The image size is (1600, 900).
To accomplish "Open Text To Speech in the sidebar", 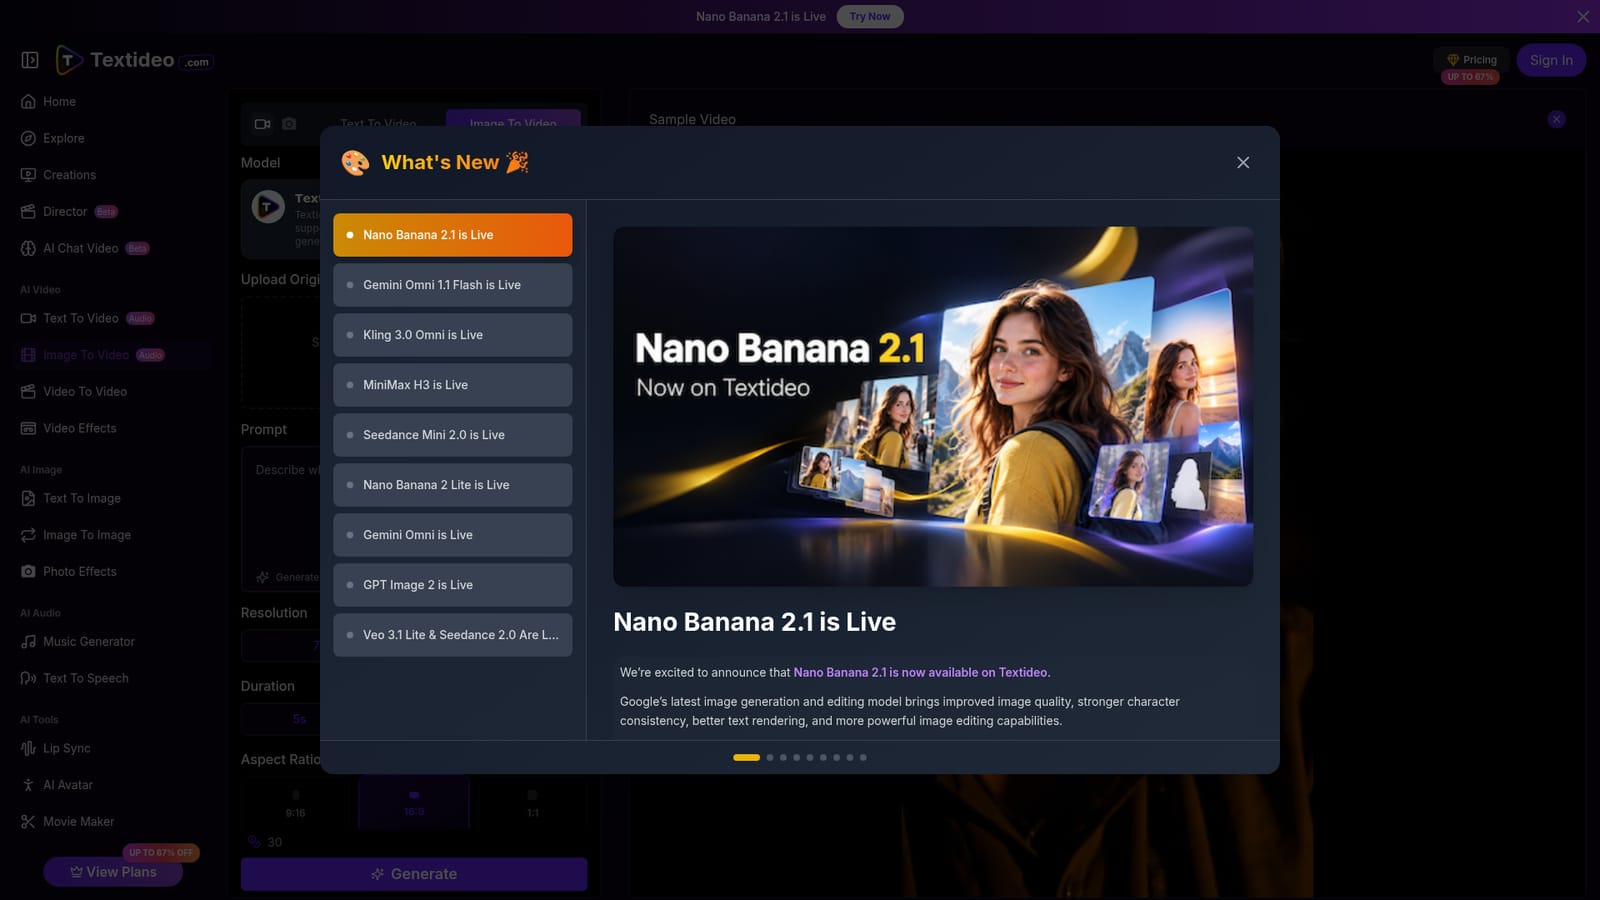I will [75, 678].
